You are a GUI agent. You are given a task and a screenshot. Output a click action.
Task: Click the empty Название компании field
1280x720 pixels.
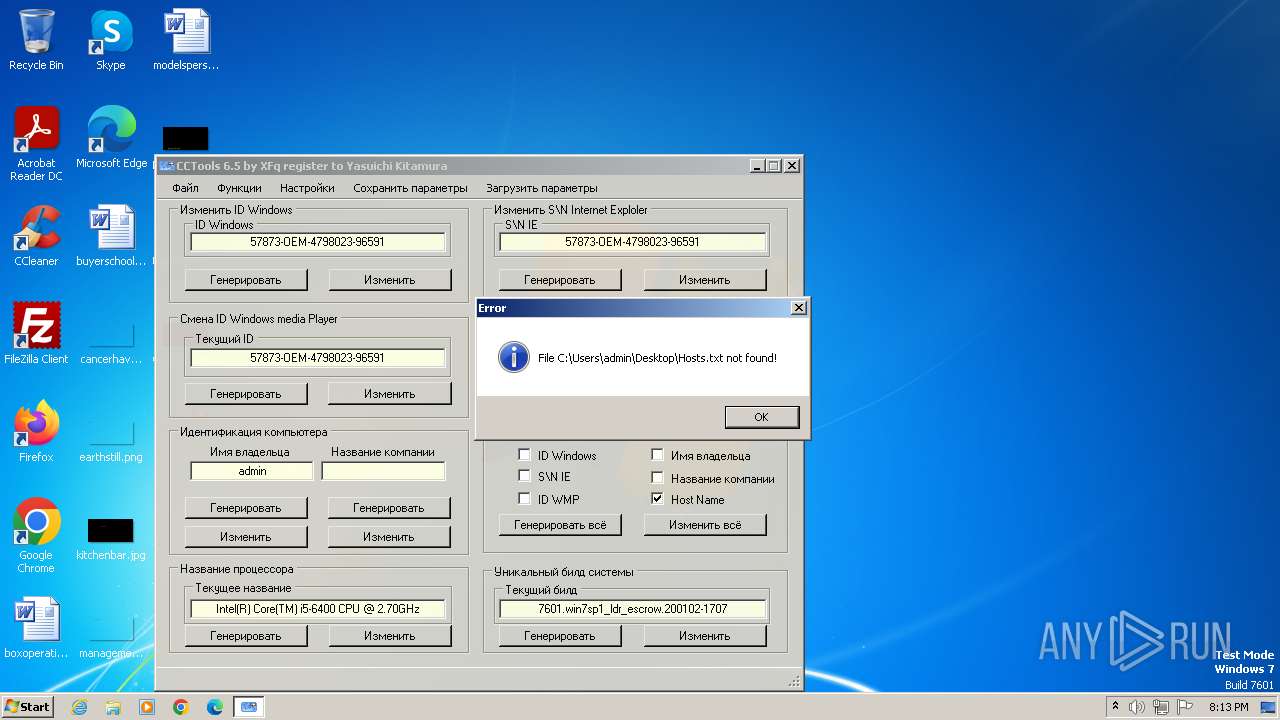pos(383,471)
